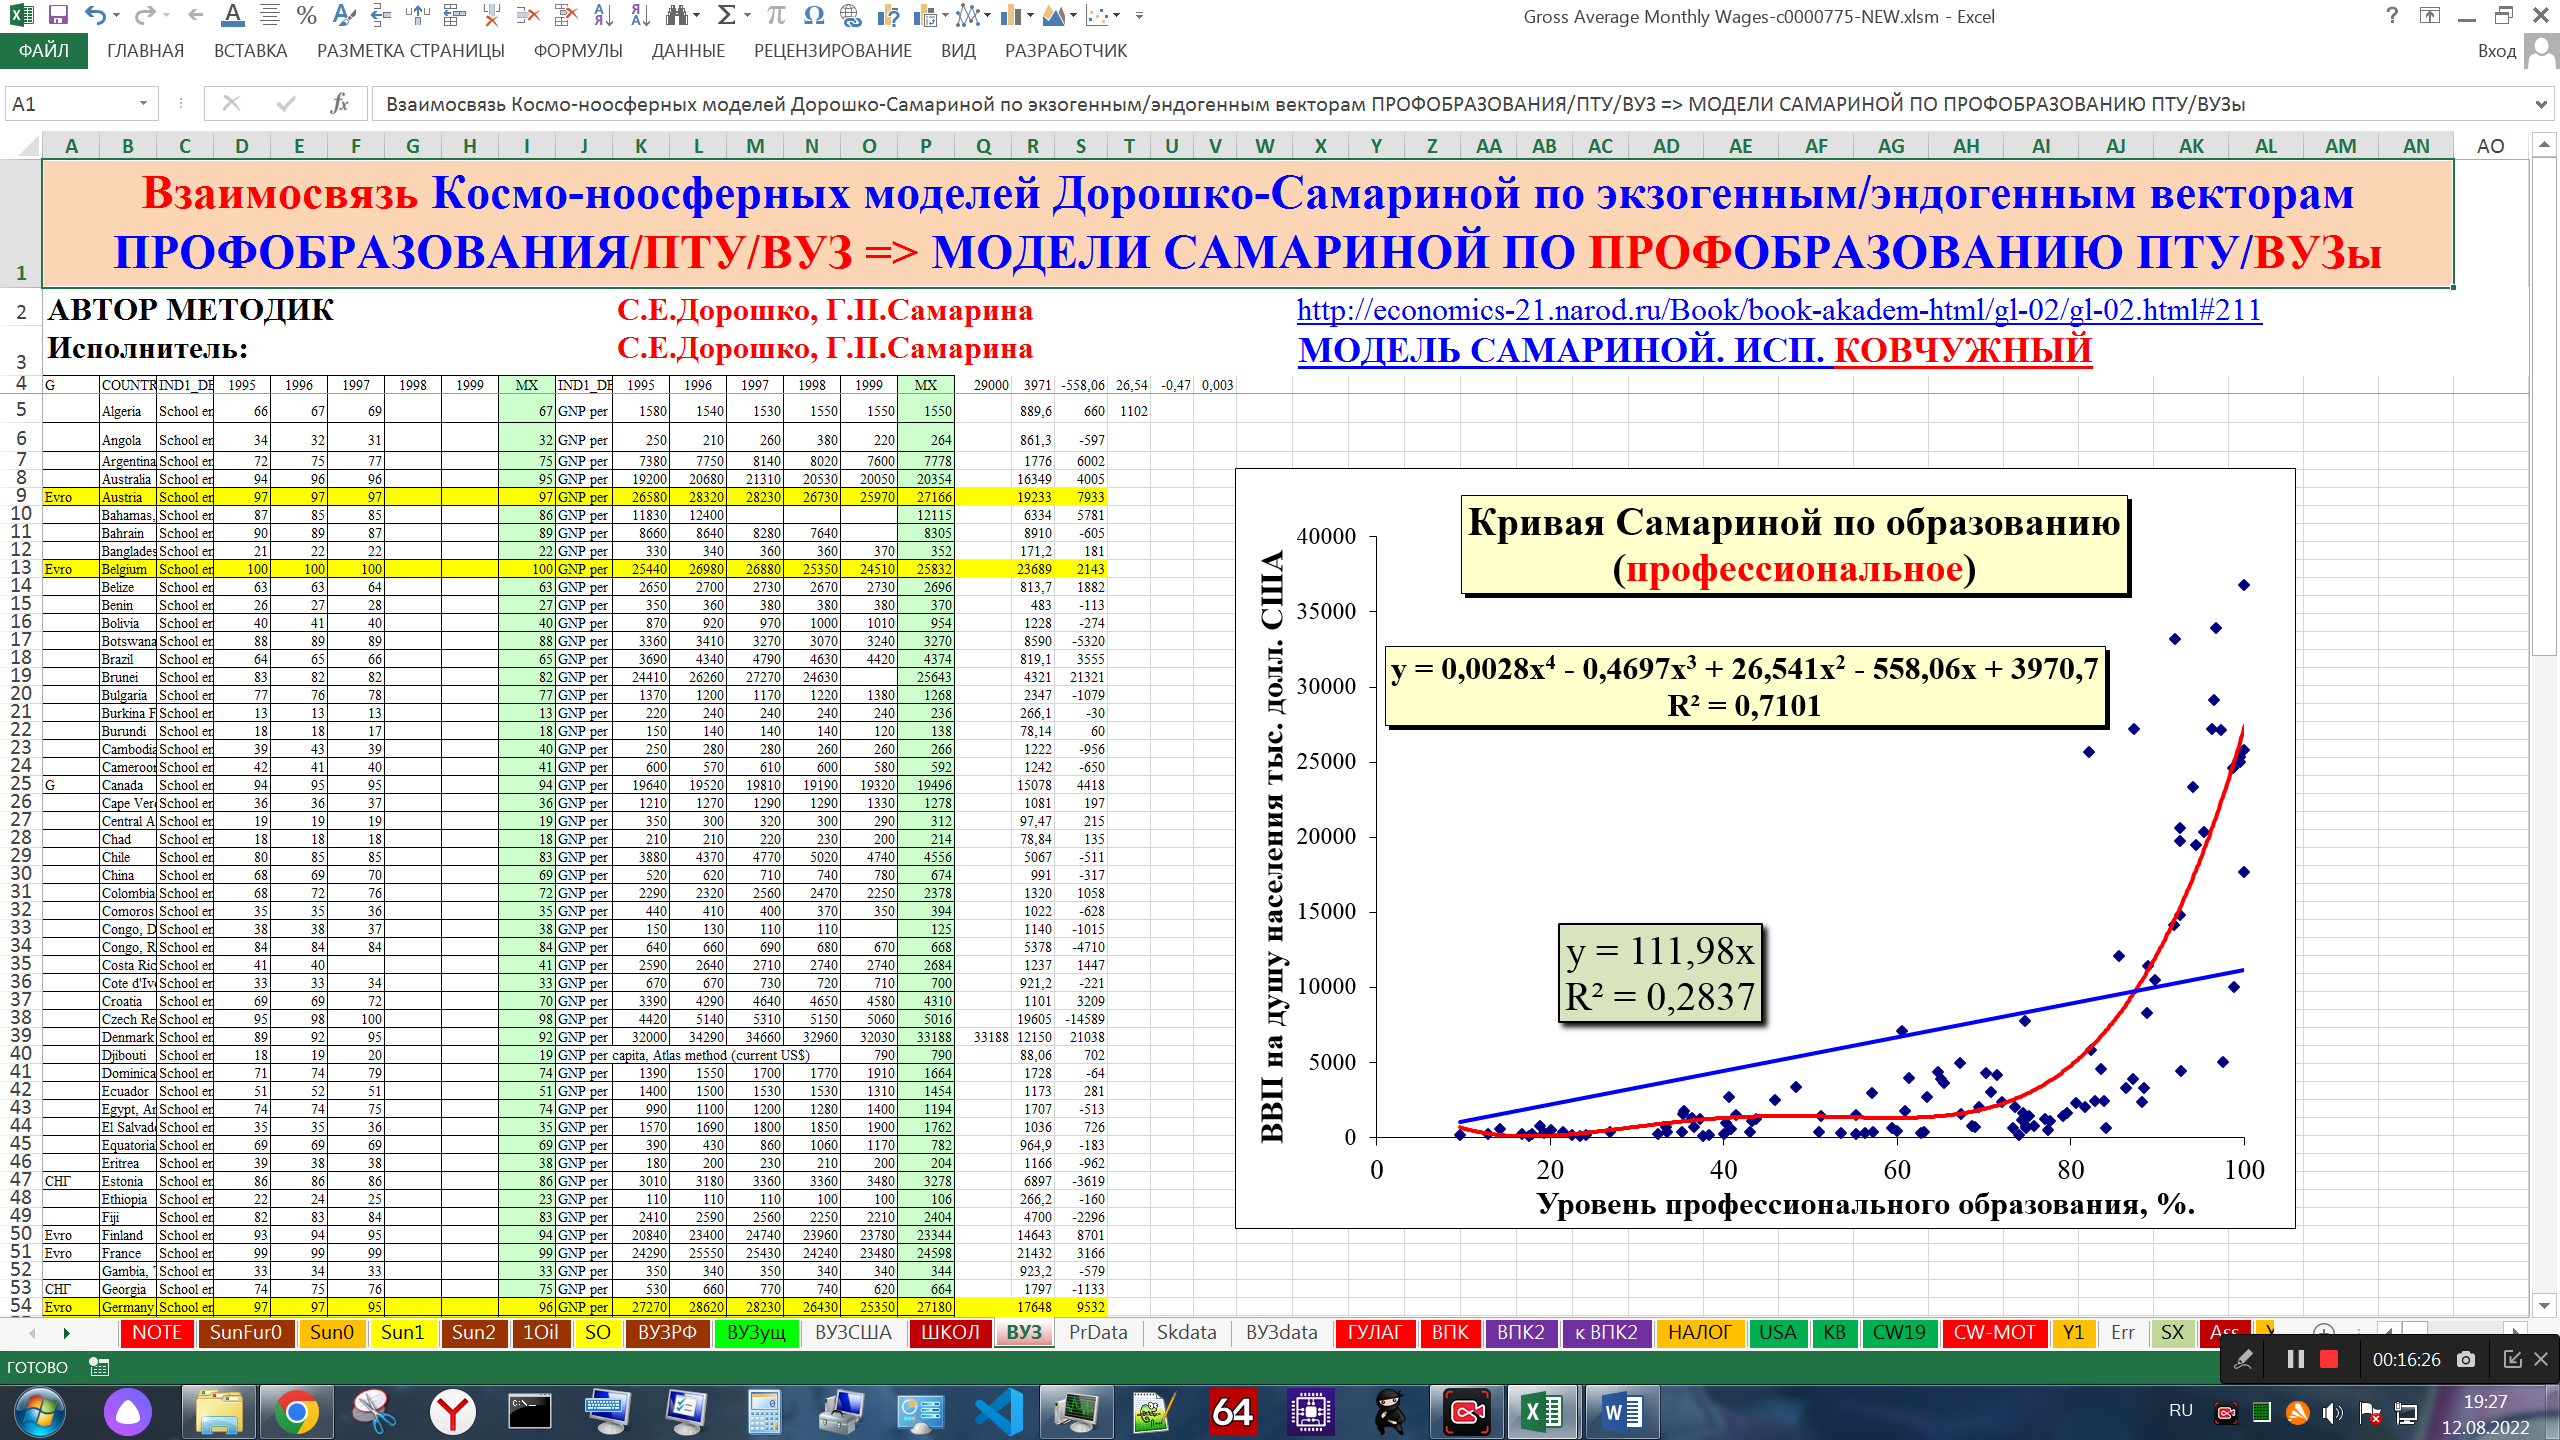The image size is (2560, 1440).
Task: Insert symbol using Omega icon
Action: pos(814,15)
